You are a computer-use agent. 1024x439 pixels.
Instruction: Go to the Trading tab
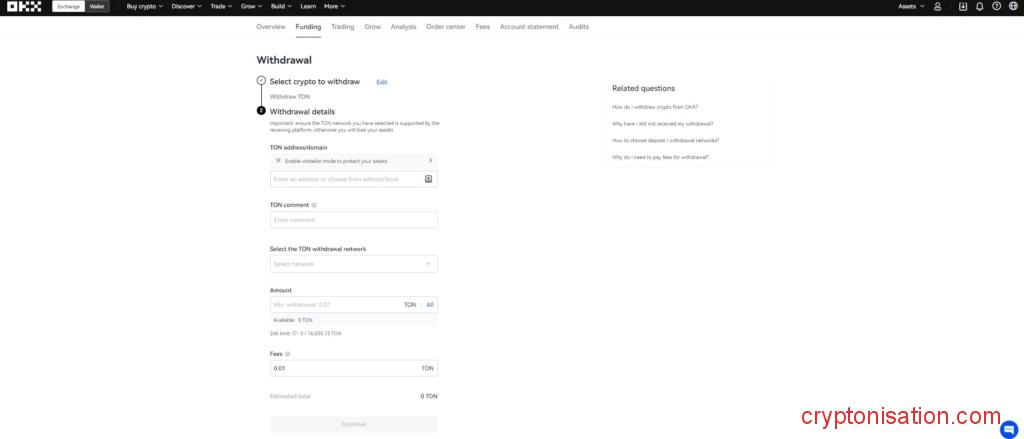(342, 27)
